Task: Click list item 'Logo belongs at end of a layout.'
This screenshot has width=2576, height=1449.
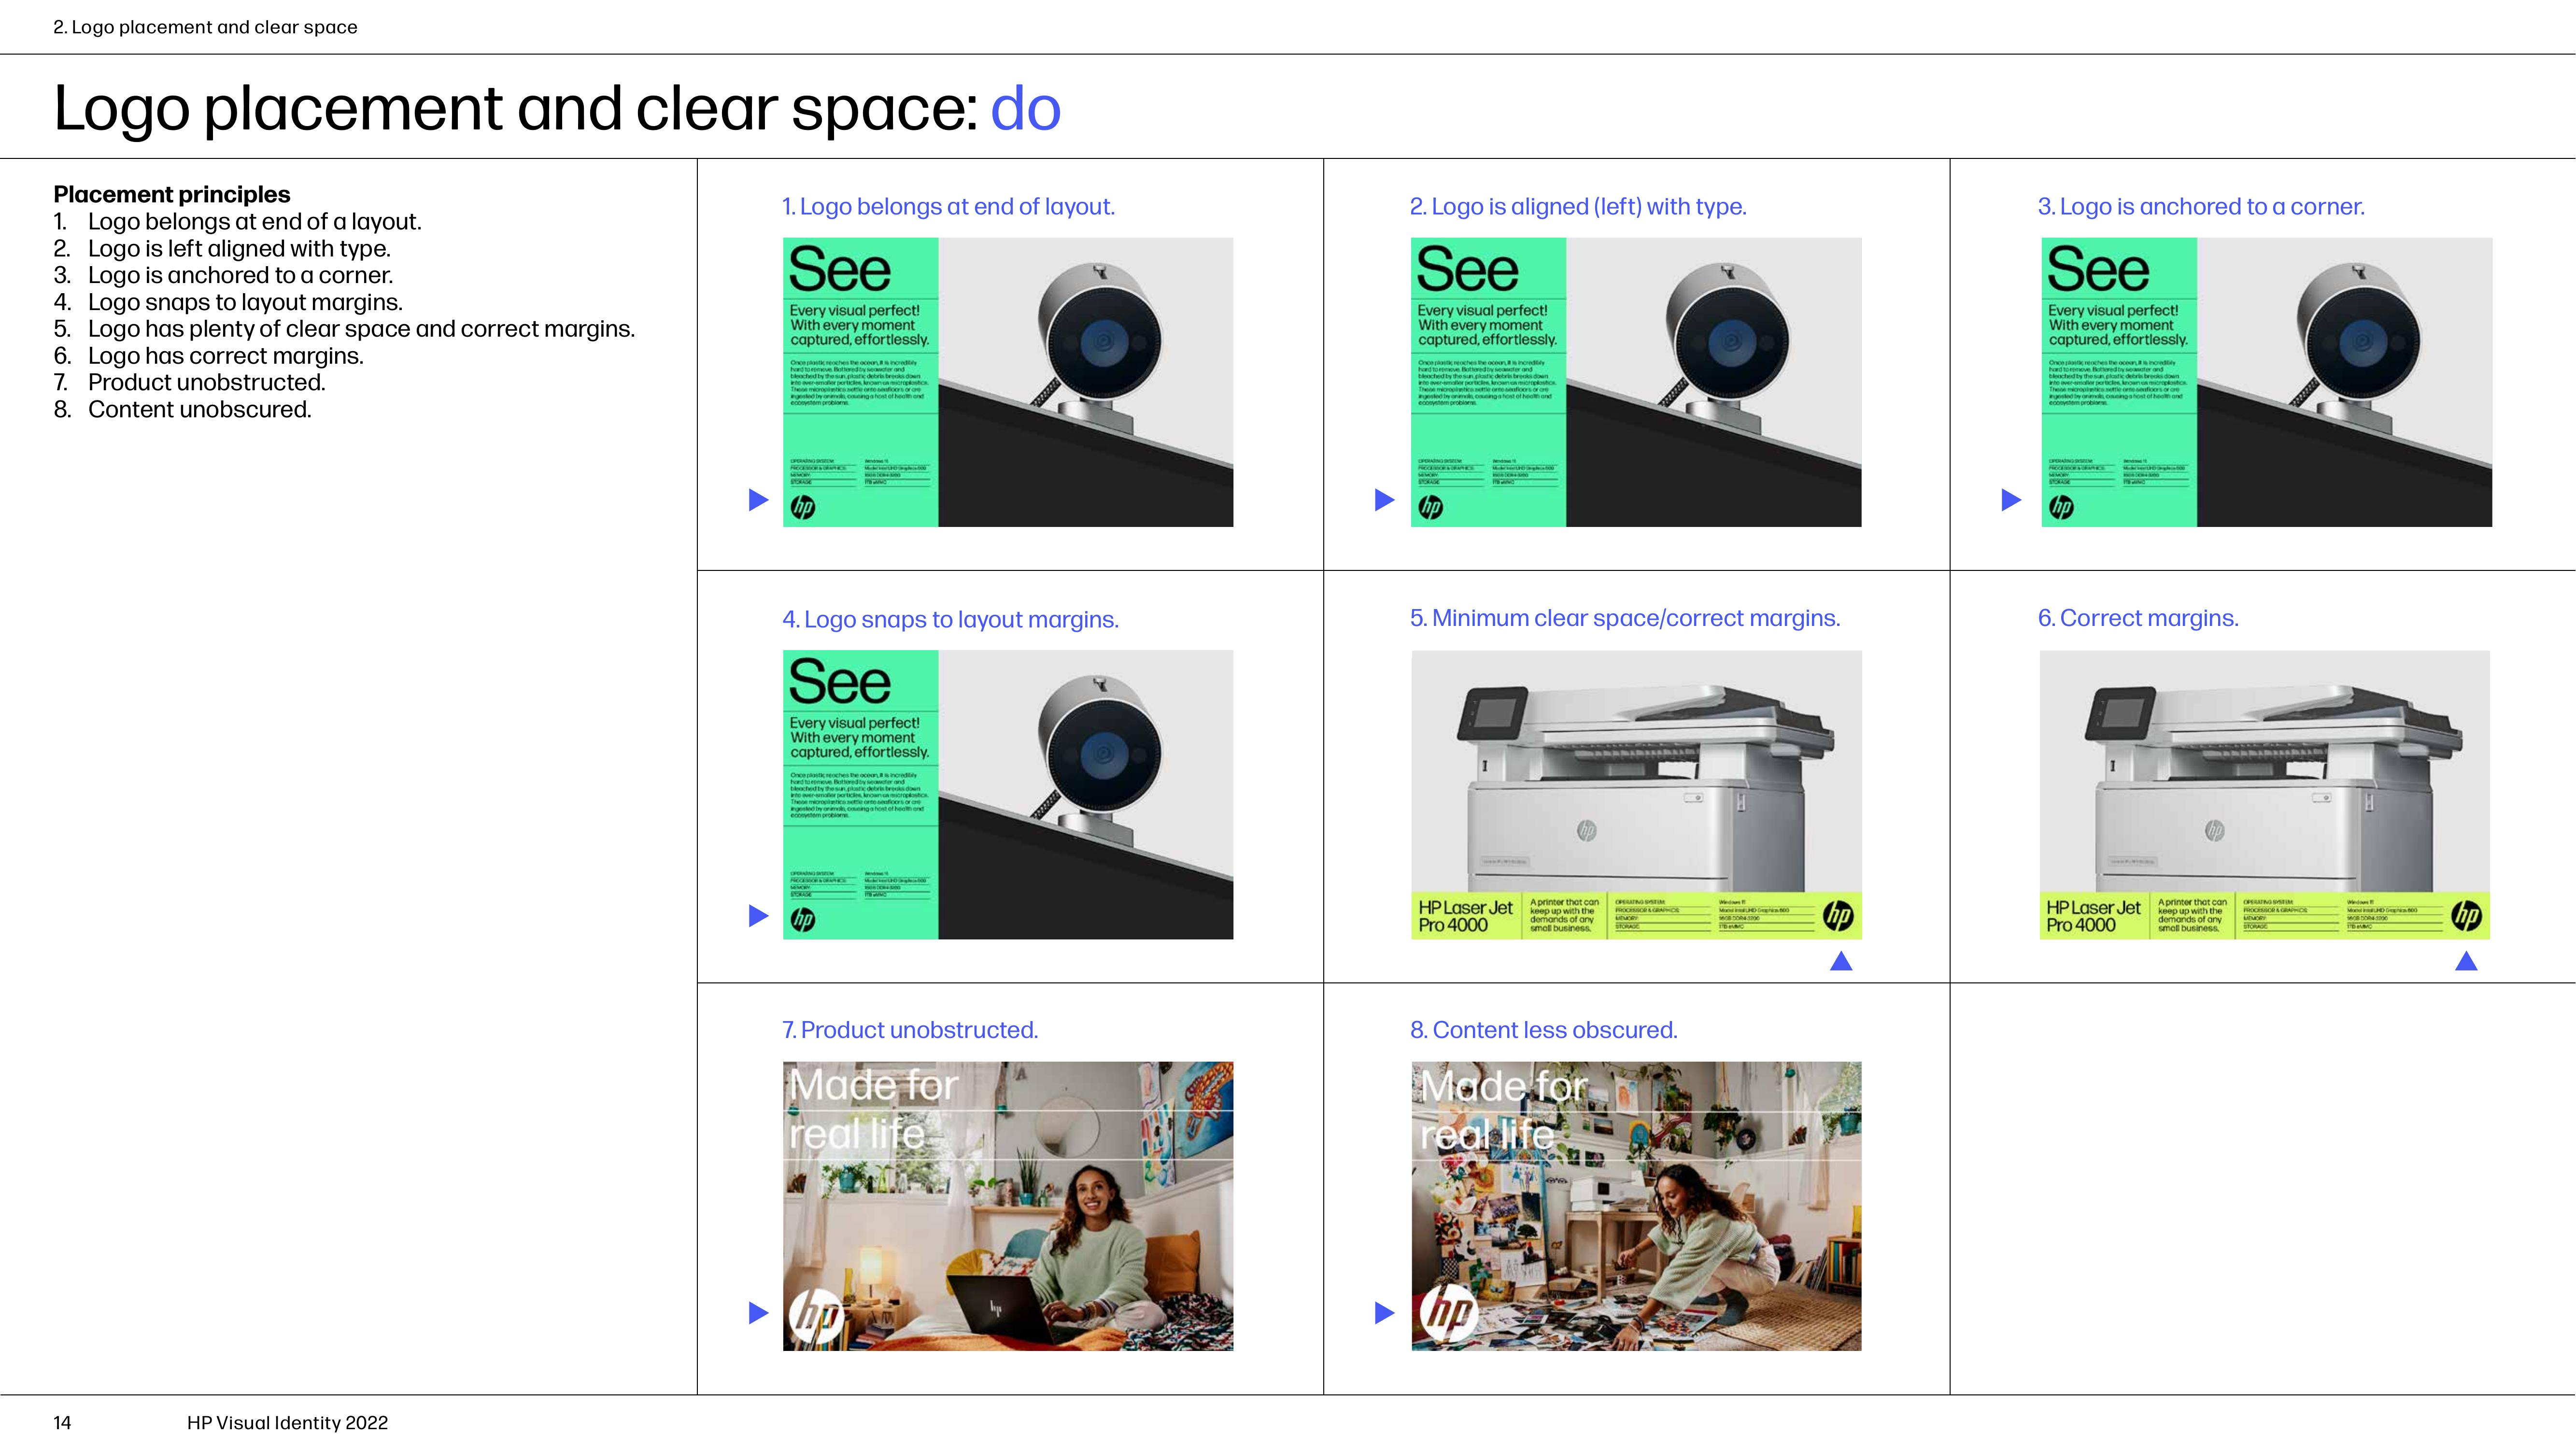Action: coord(255,221)
